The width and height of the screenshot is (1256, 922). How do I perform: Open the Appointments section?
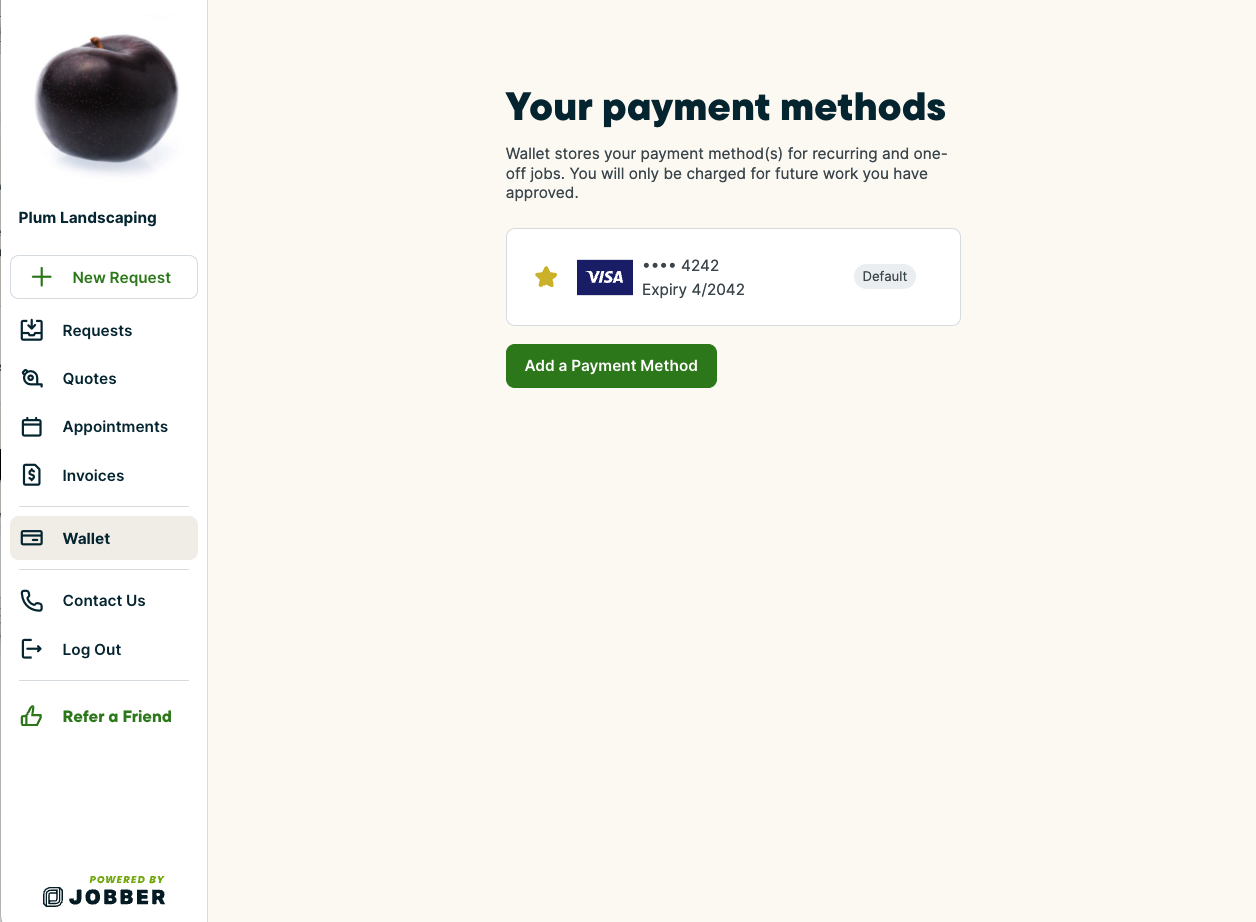(x=115, y=427)
